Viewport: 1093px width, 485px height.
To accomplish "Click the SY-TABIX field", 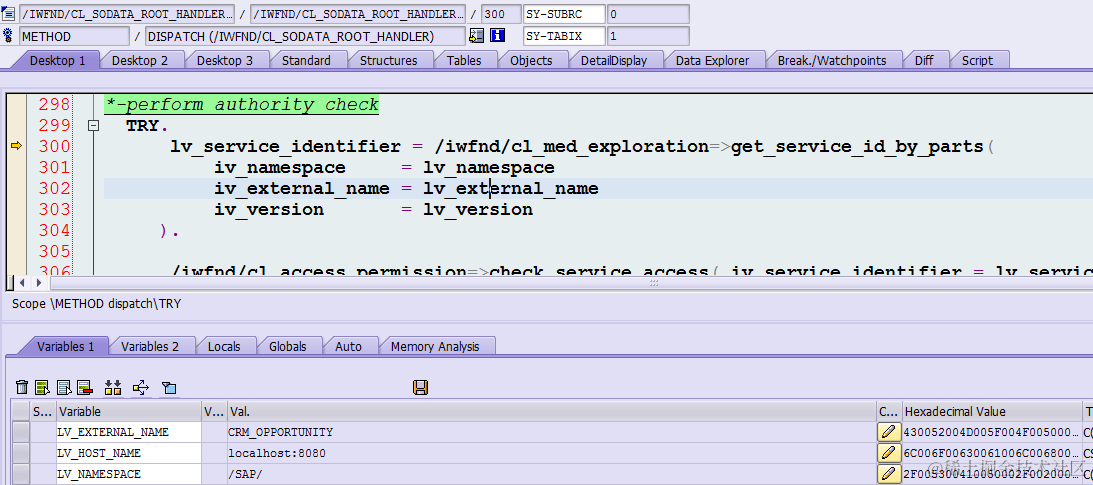I will coord(564,36).
